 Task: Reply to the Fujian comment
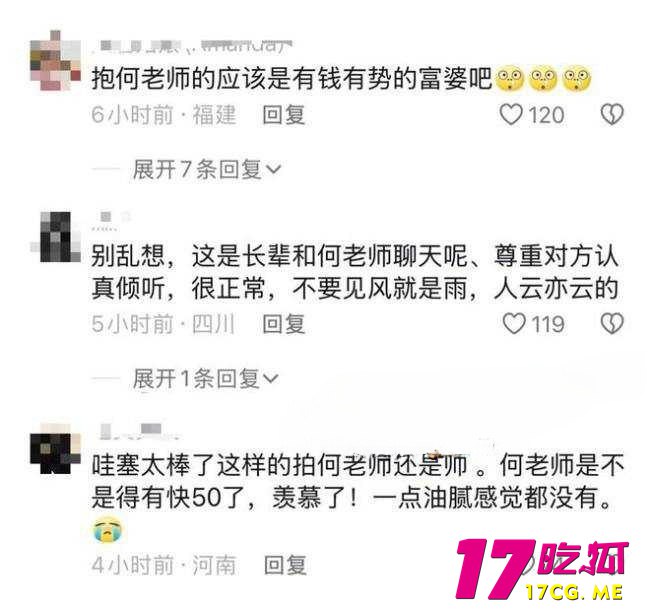point(284,115)
